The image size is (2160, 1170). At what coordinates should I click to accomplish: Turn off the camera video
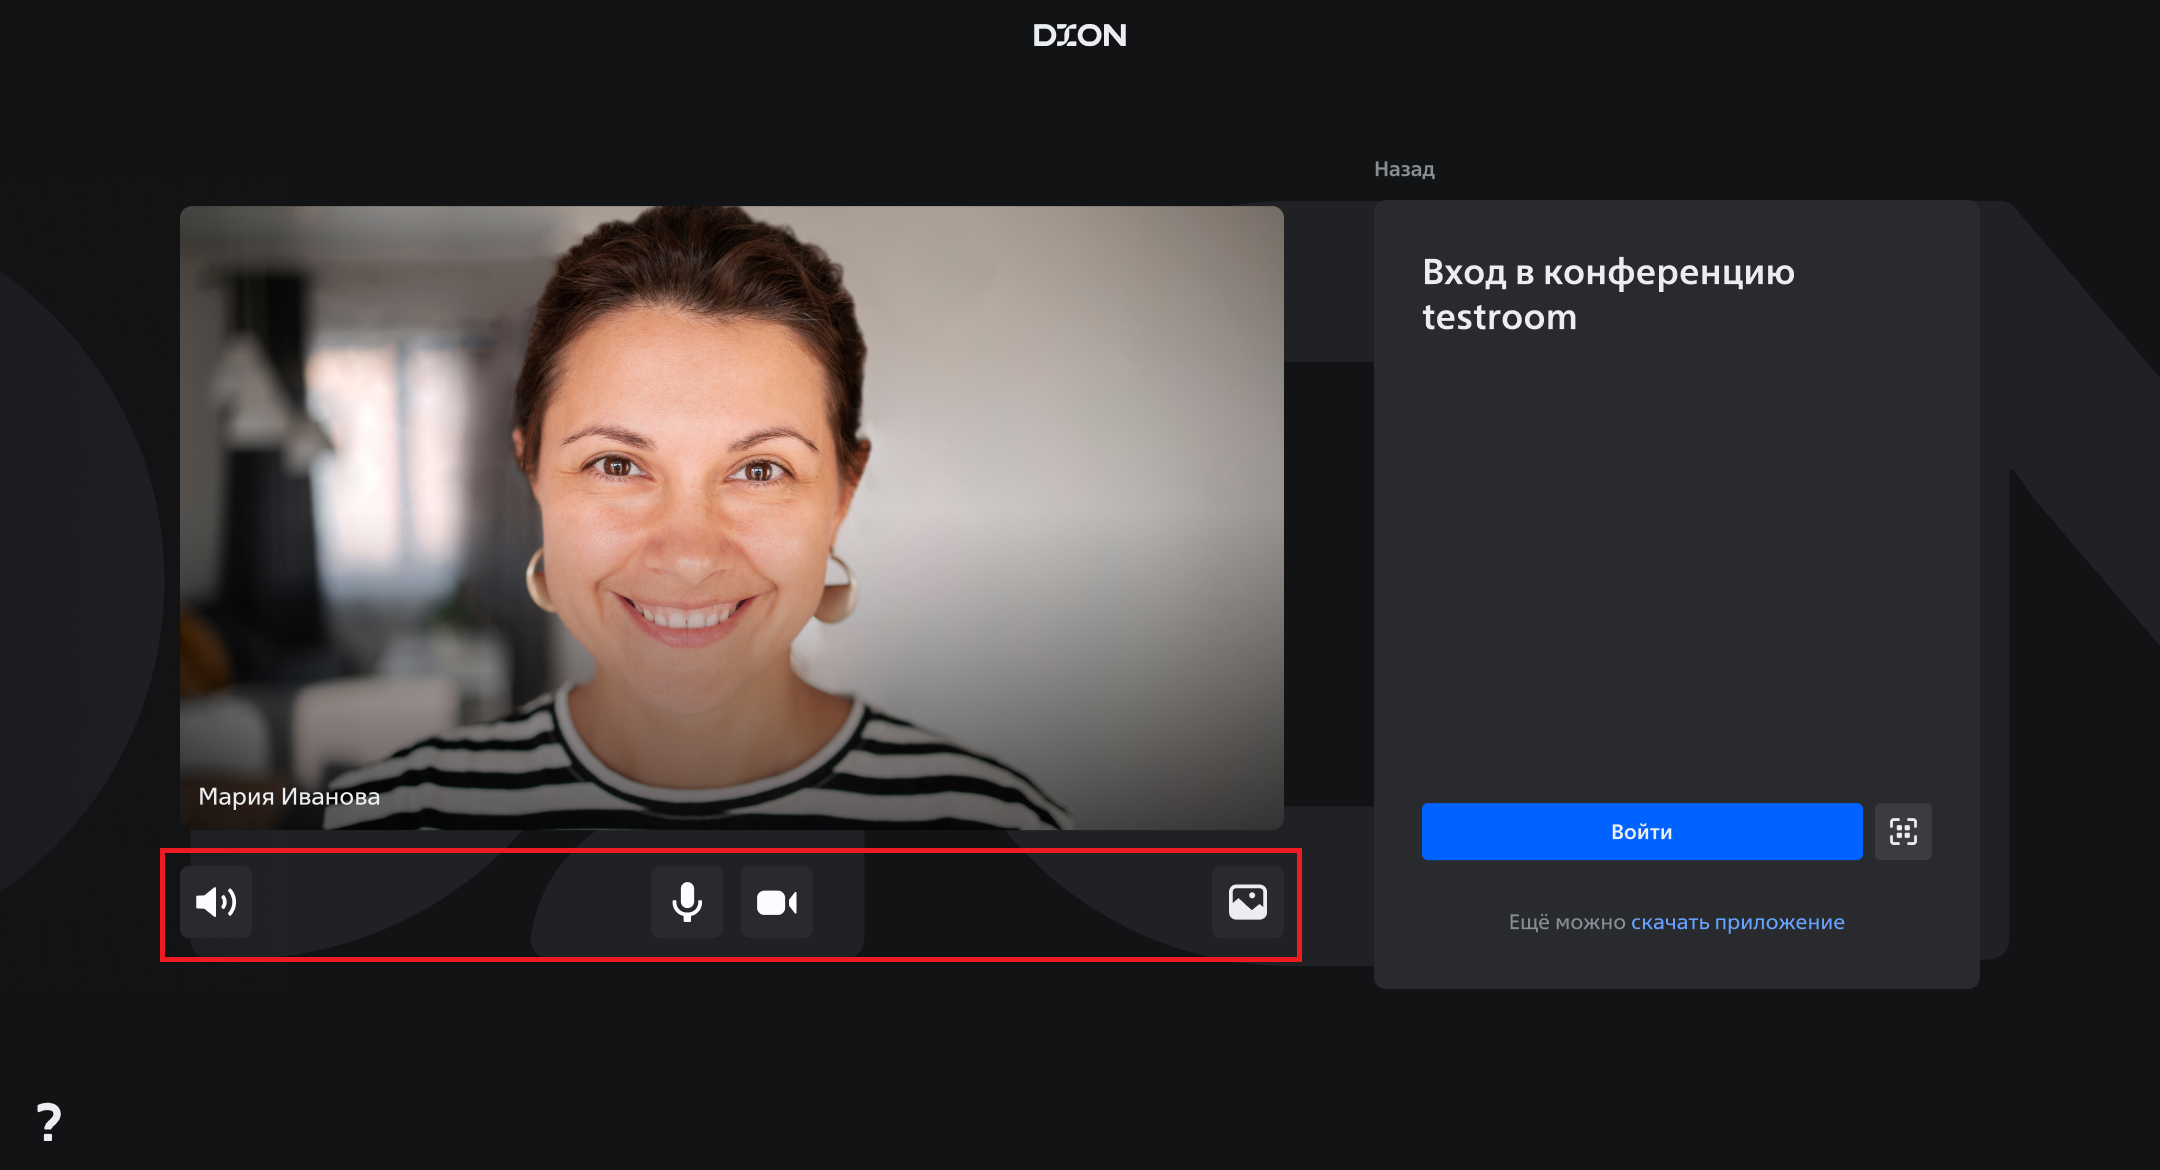coord(777,902)
